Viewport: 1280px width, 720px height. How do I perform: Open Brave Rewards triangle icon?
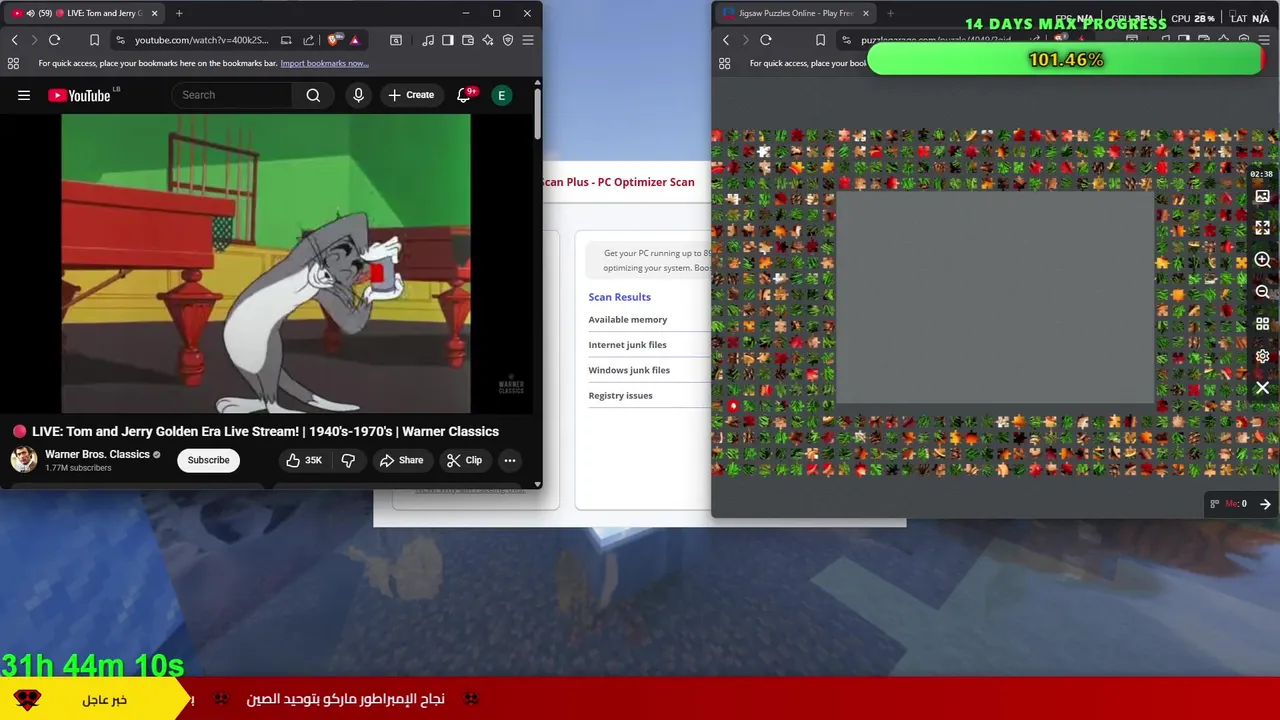coord(354,40)
